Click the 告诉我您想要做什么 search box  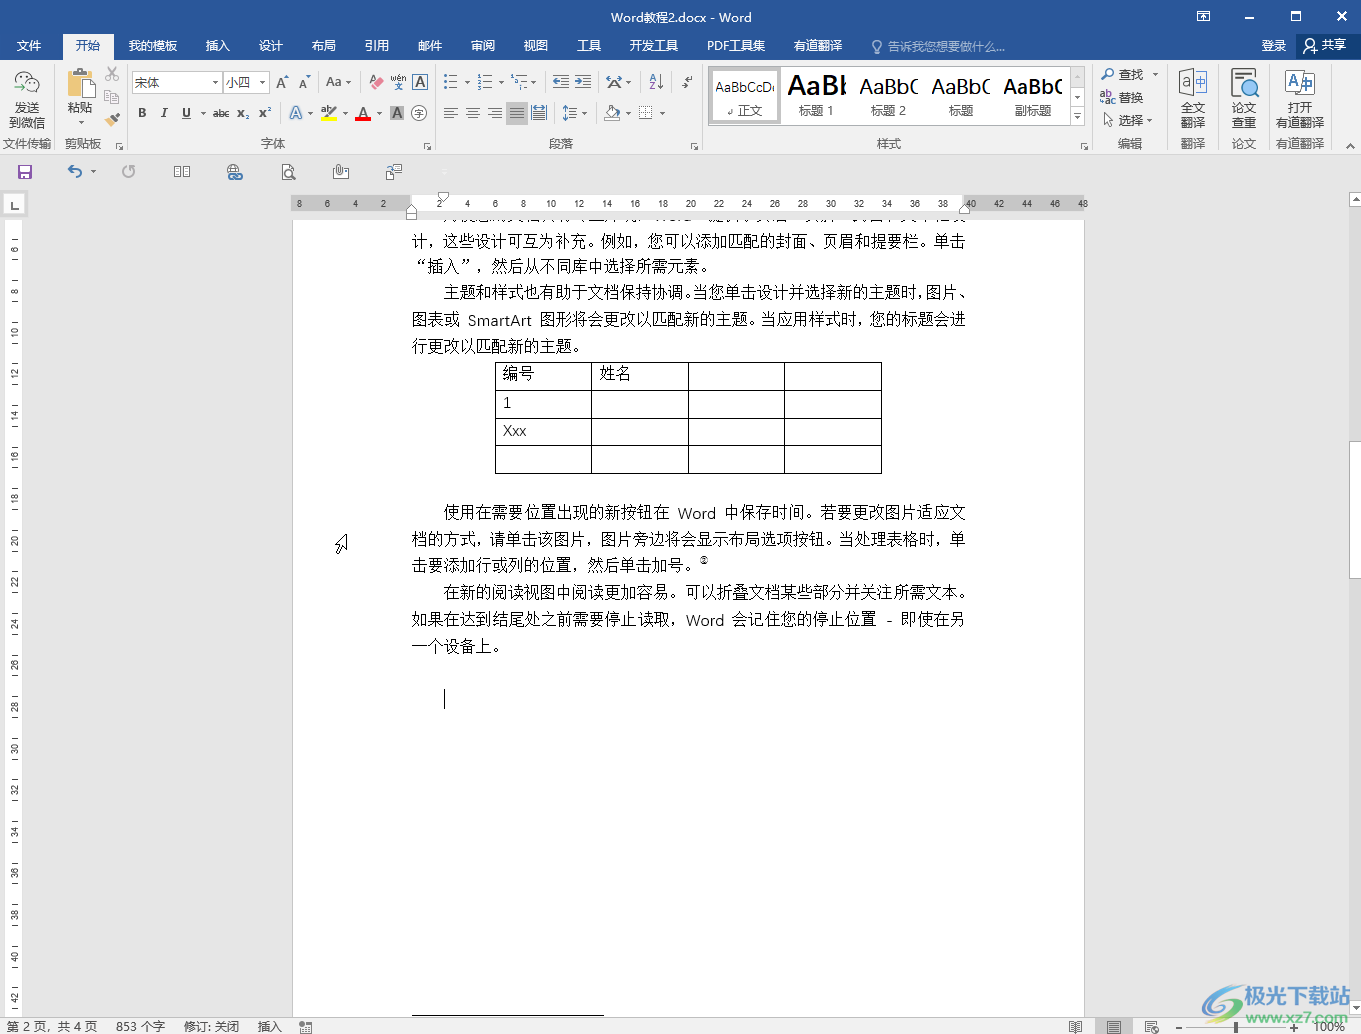coord(938,46)
